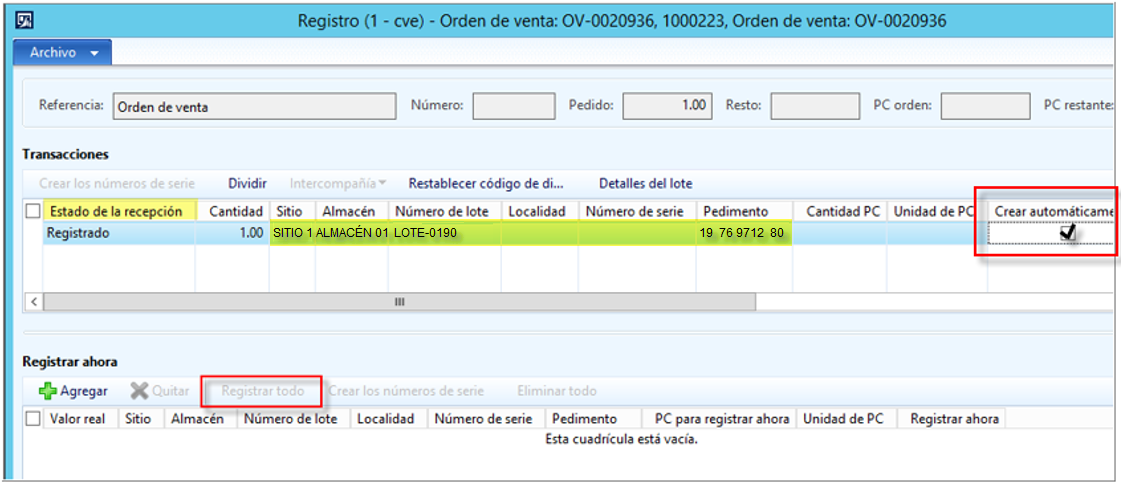This screenshot has width=1121, height=489.
Task: Click the Pedido field showing 1.00
Action: coord(666,106)
